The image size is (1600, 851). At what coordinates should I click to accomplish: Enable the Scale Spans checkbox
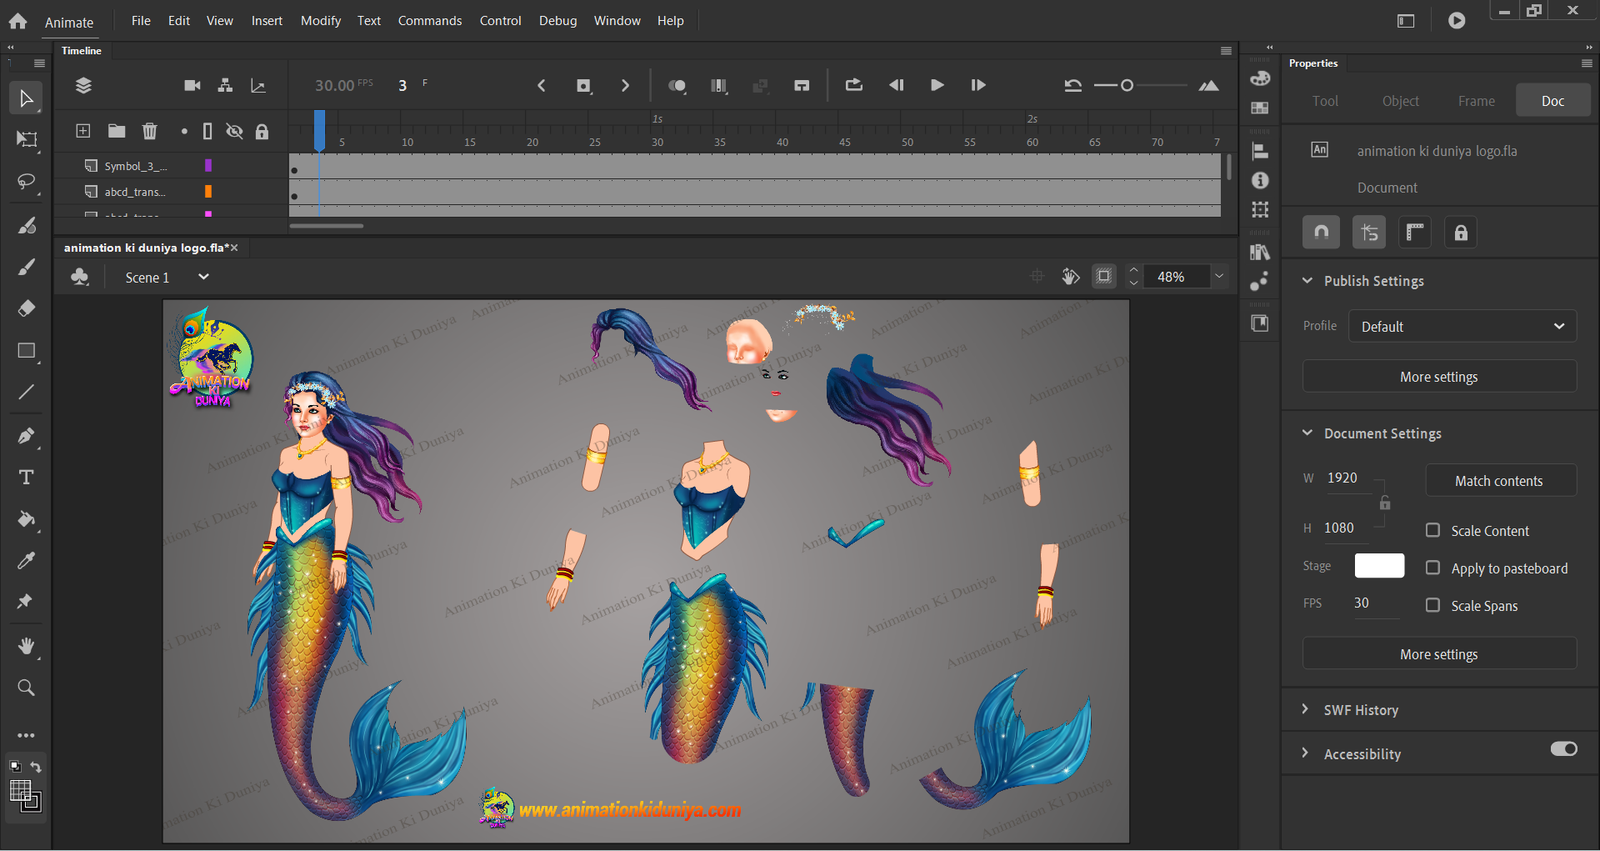point(1433,605)
